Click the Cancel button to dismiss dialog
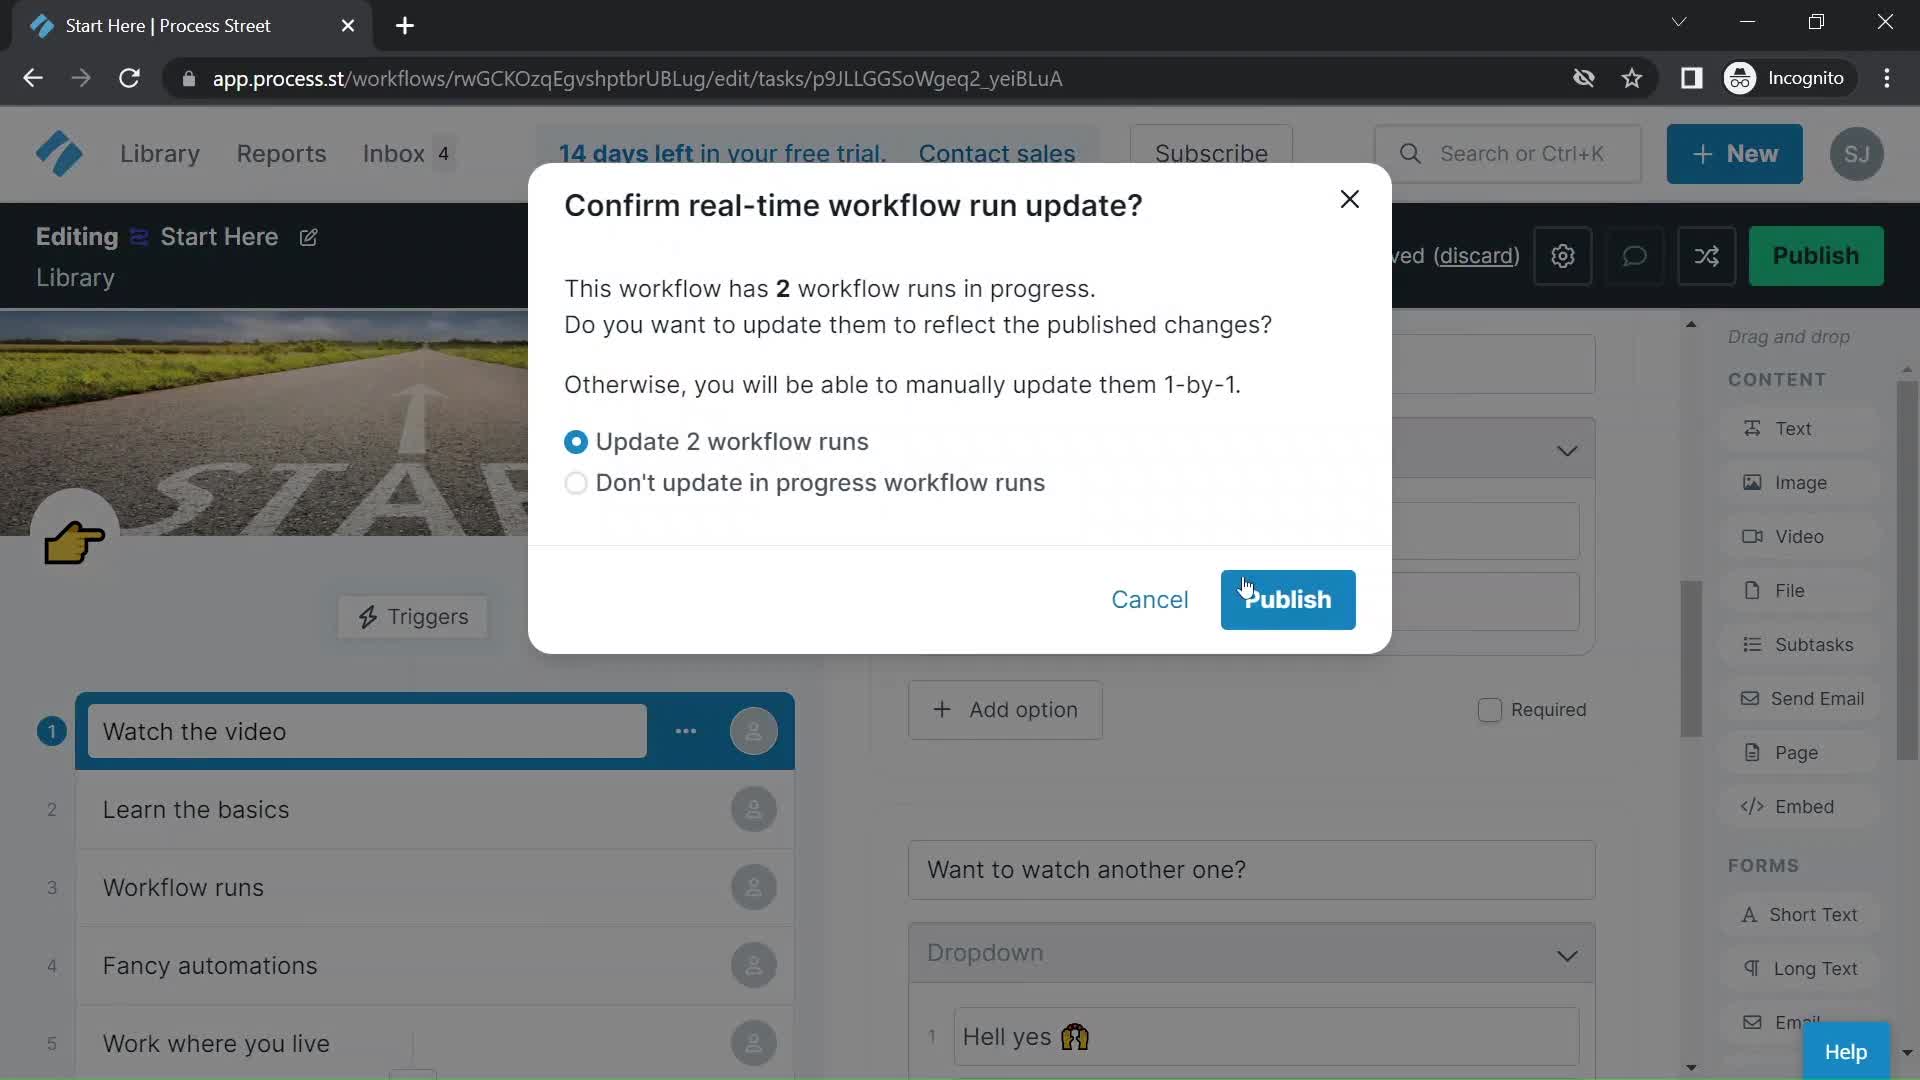The image size is (1920, 1080). 1150,599
